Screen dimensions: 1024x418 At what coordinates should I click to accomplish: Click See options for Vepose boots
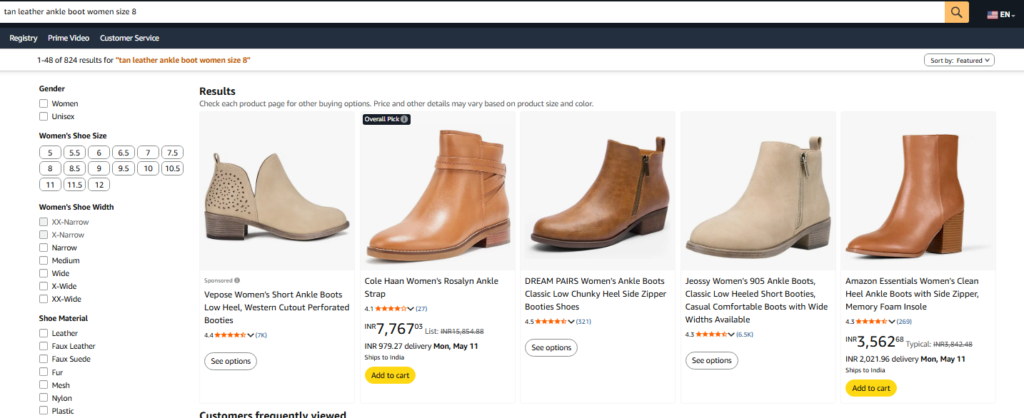click(231, 361)
